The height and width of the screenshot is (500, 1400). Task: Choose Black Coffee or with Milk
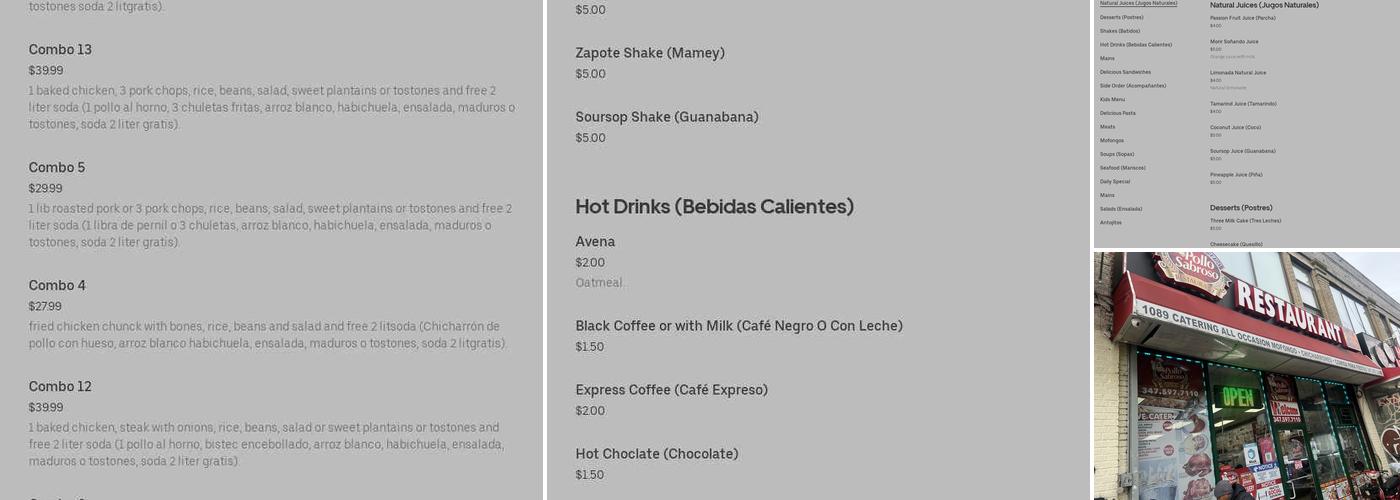point(739,336)
